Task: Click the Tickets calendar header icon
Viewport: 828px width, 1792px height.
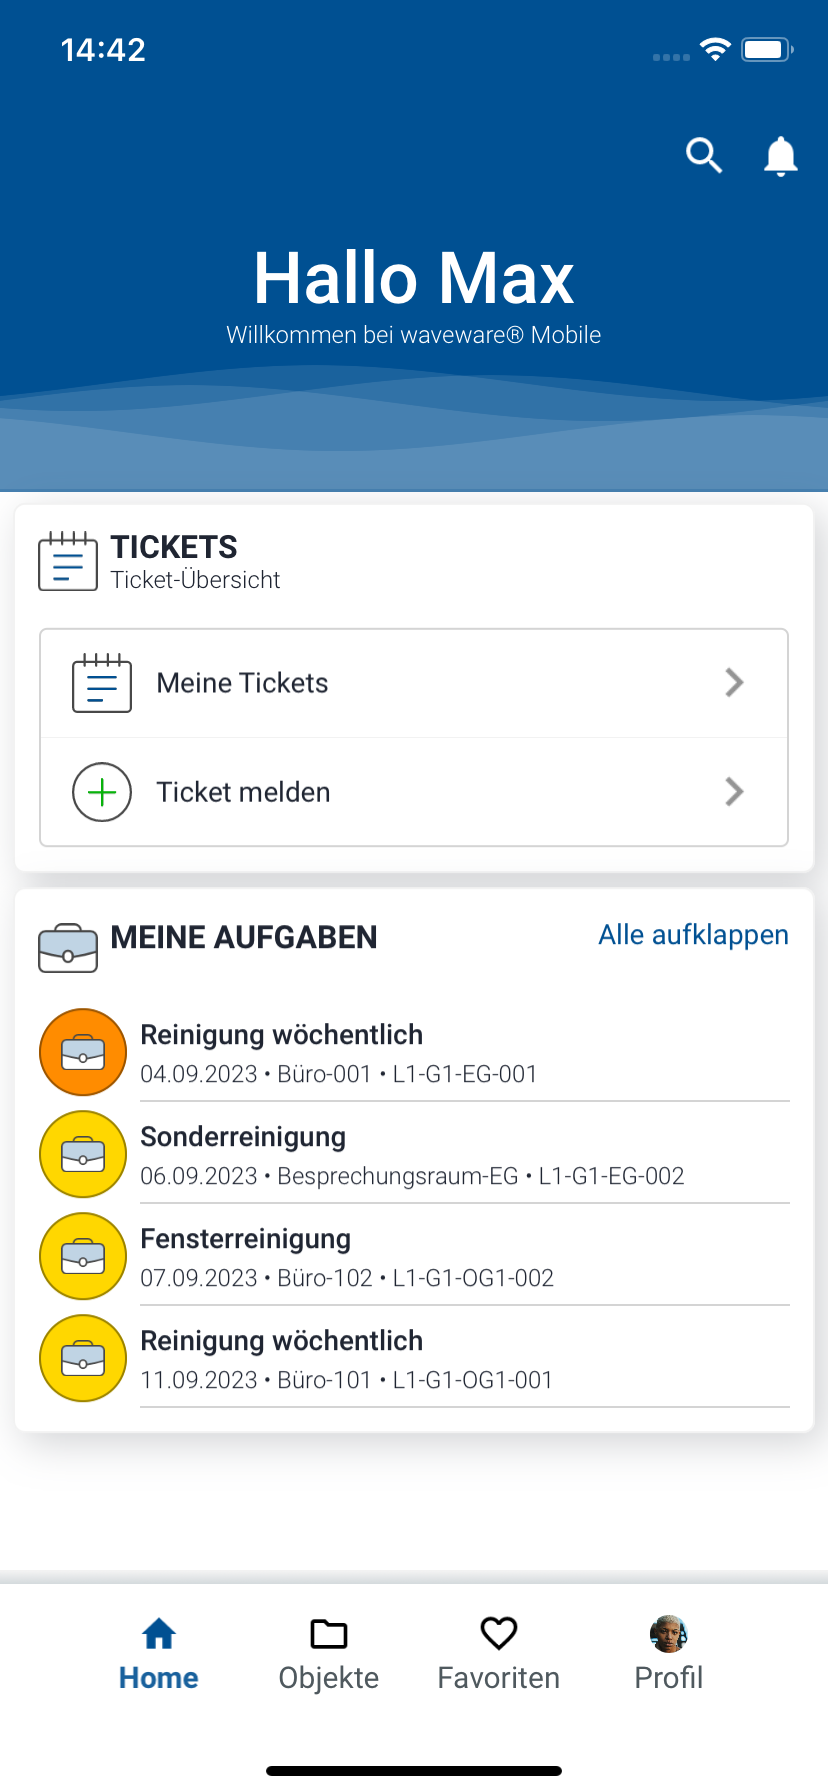Action: [x=68, y=561]
